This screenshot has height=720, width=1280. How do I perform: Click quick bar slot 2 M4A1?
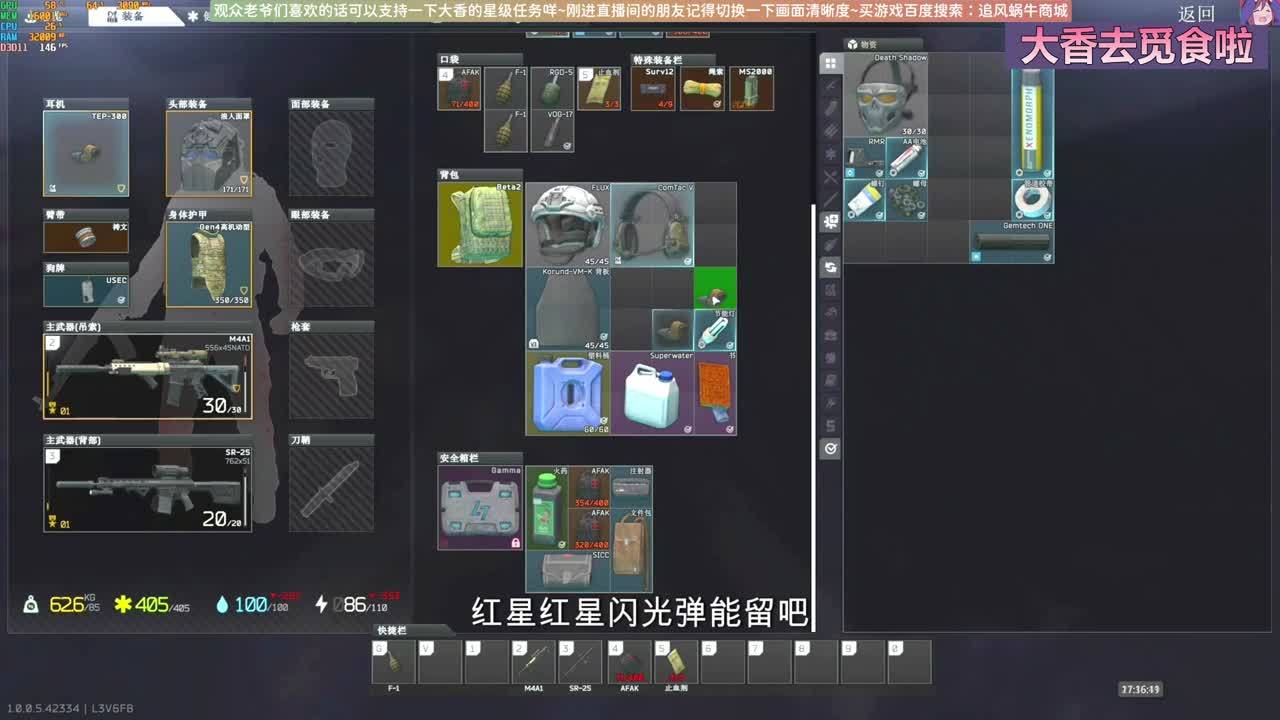pos(533,662)
